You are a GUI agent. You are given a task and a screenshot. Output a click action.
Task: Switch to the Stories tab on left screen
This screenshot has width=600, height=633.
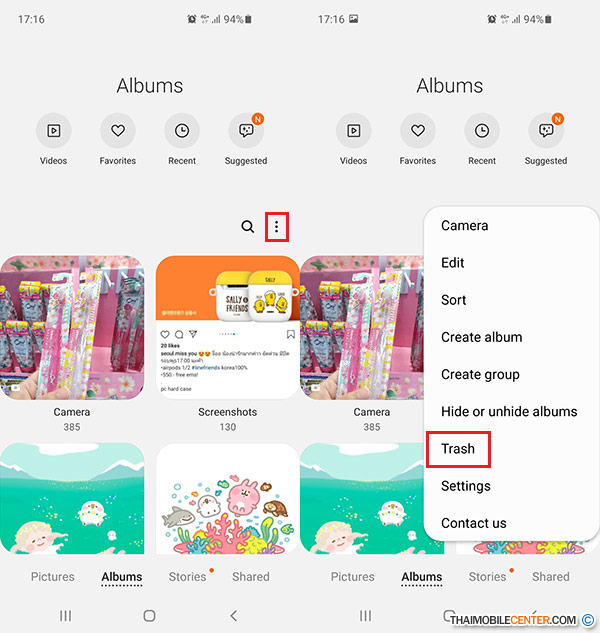(188, 576)
